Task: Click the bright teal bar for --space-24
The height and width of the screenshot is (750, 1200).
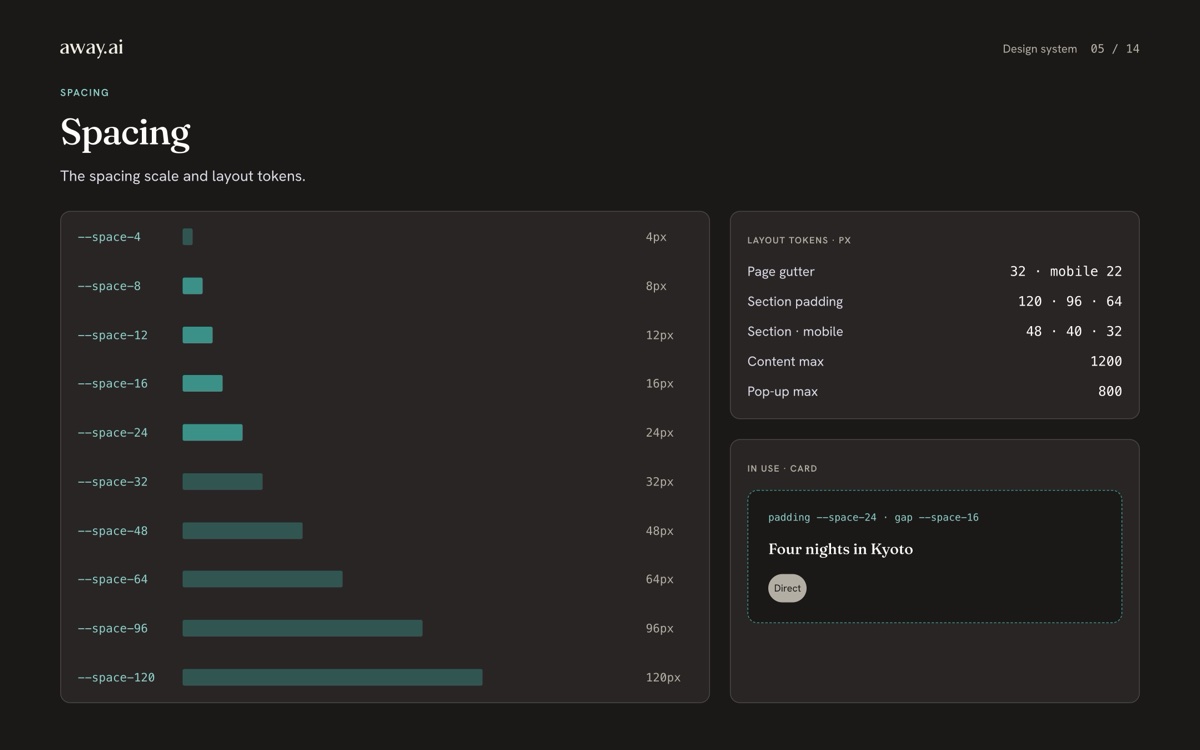Action: [x=212, y=433]
